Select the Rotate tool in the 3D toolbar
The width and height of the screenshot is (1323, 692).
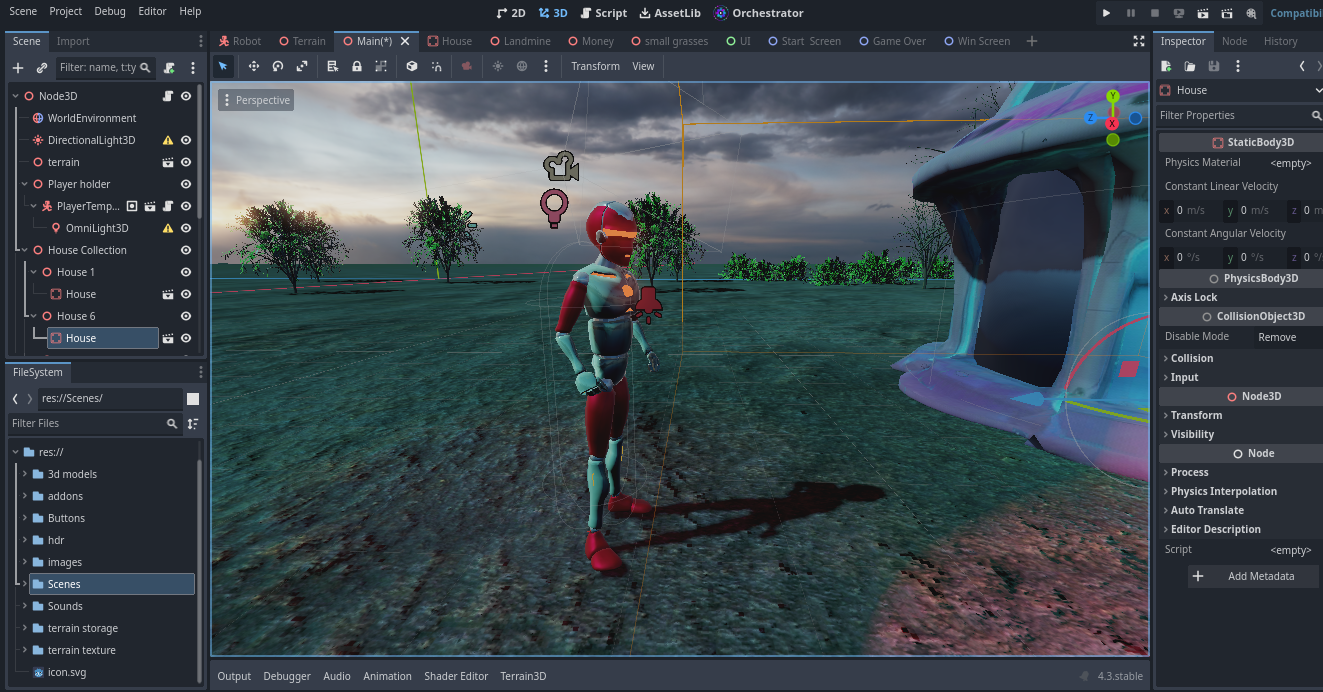(x=278, y=66)
